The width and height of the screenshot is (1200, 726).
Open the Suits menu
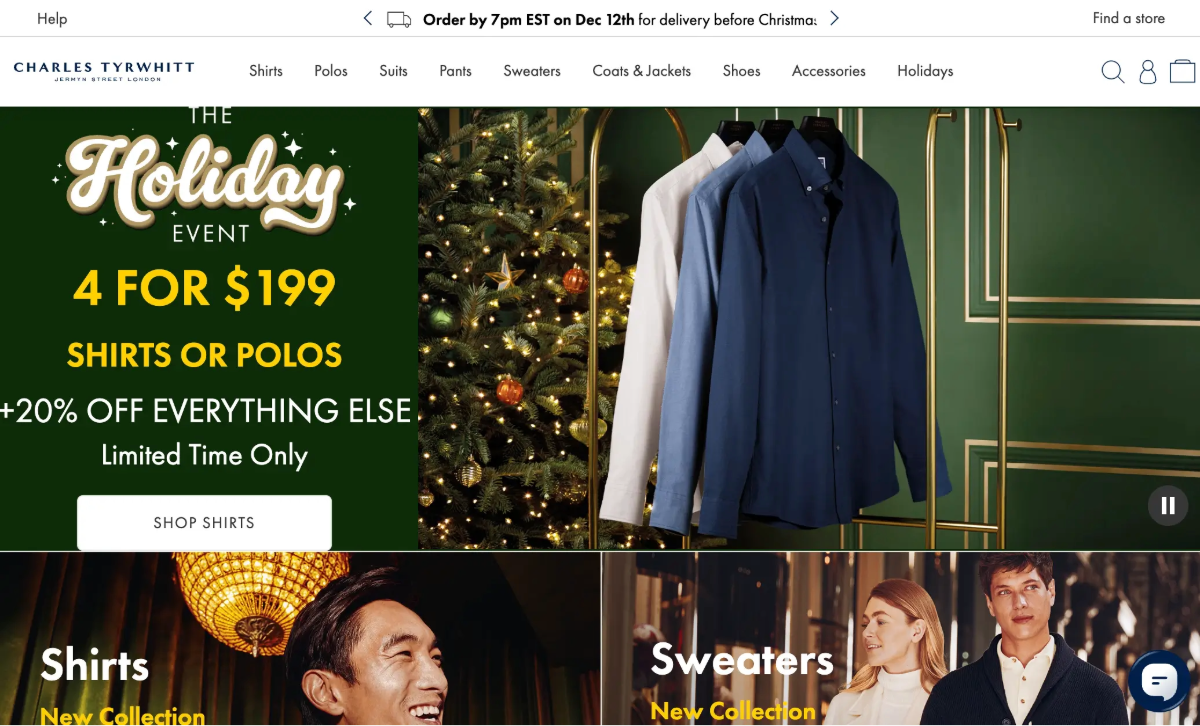[x=393, y=71]
